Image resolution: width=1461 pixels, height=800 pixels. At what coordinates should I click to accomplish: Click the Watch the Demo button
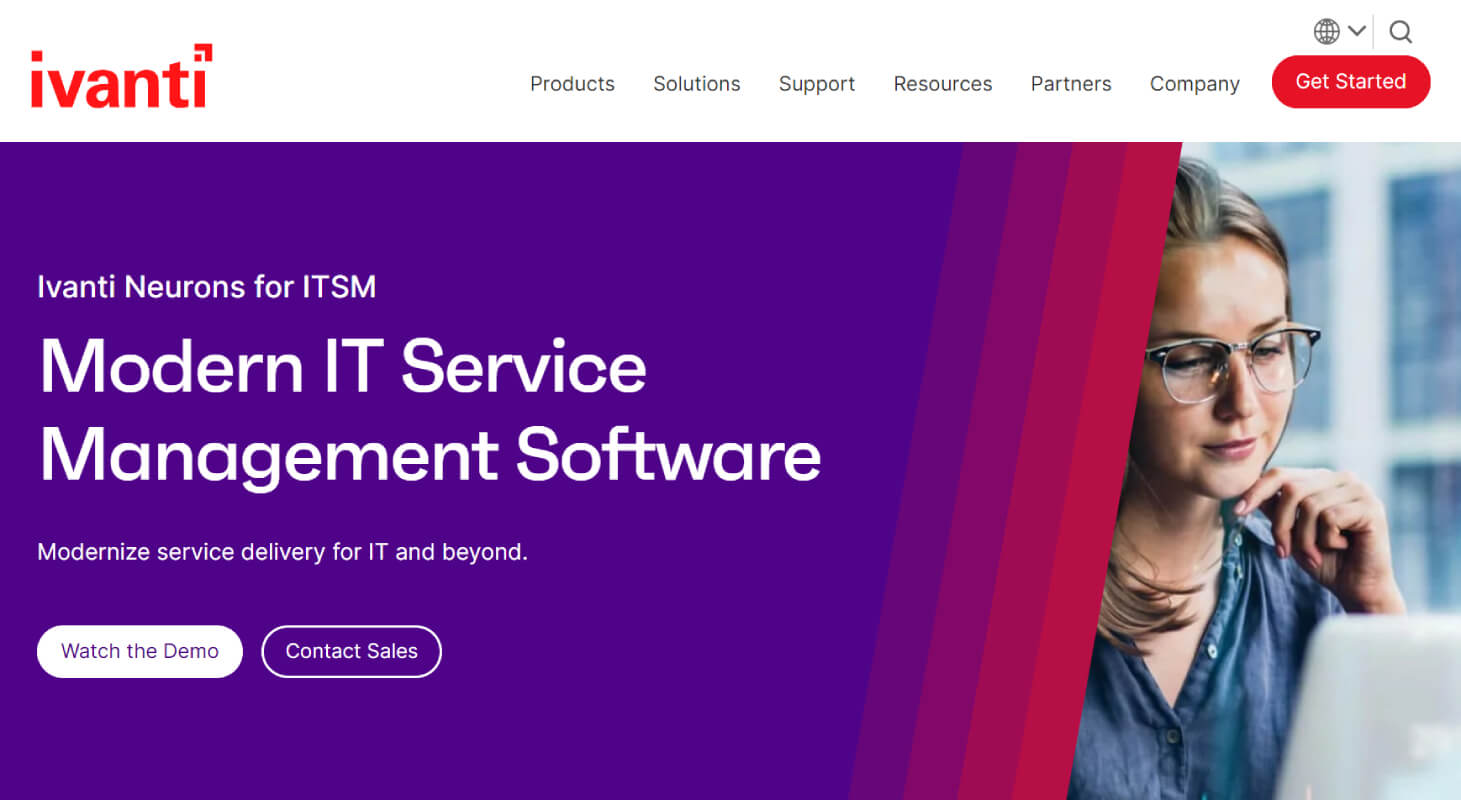pyautogui.click(x=140, y=651)
